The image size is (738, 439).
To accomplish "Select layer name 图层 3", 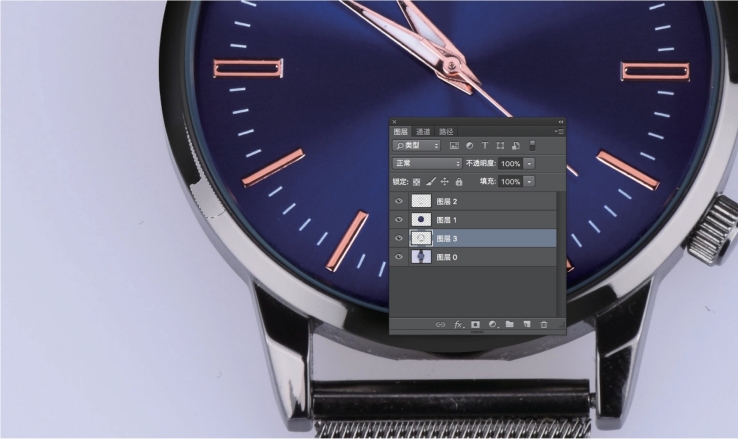I will 447,239.
